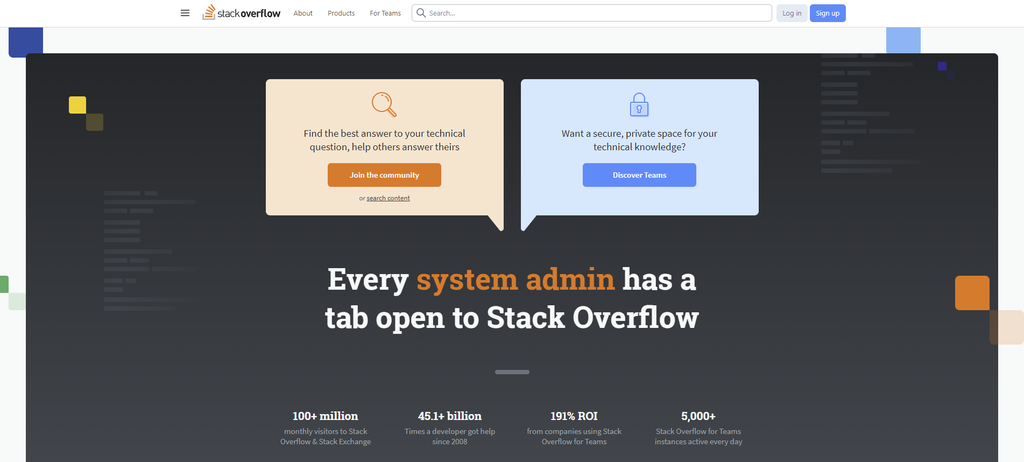Click the Discover Teams button
1024x462 pixels.
pyautogui.click(x=639, y=175)
